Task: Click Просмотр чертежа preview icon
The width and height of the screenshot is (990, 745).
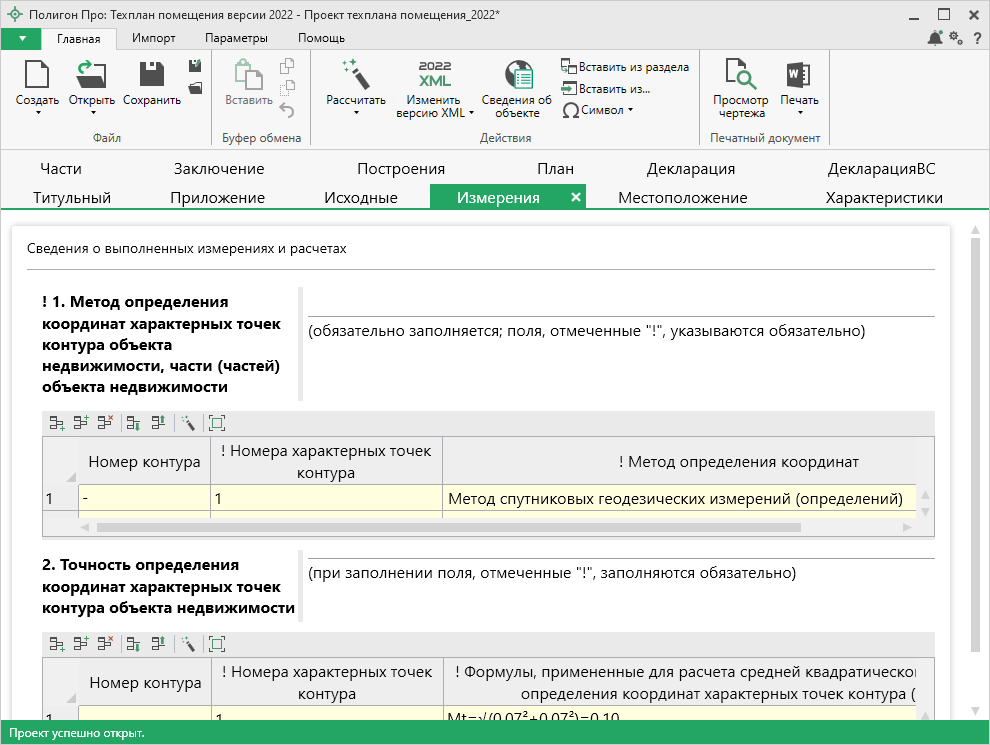Action: point(740,75)
